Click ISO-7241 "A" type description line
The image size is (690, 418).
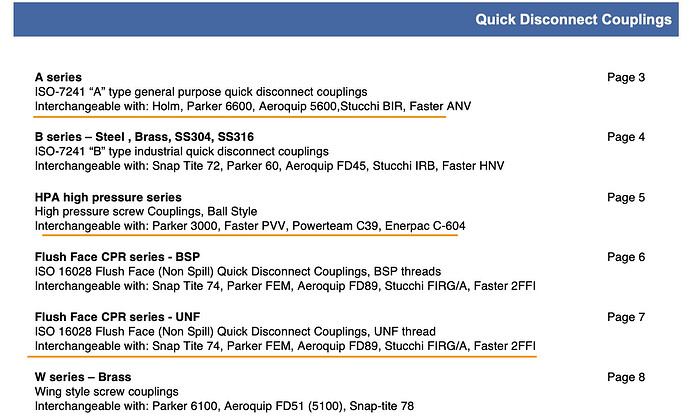point(201,92)
